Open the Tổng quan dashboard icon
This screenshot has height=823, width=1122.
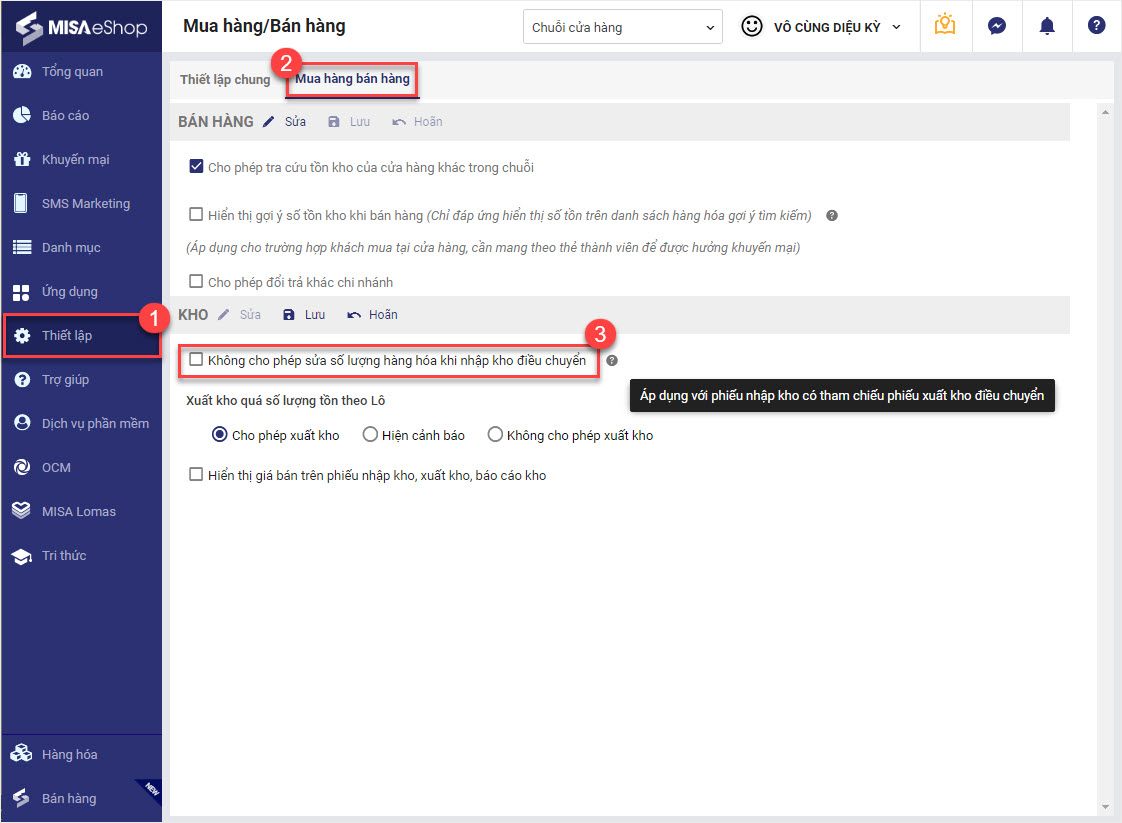[22, 72]
